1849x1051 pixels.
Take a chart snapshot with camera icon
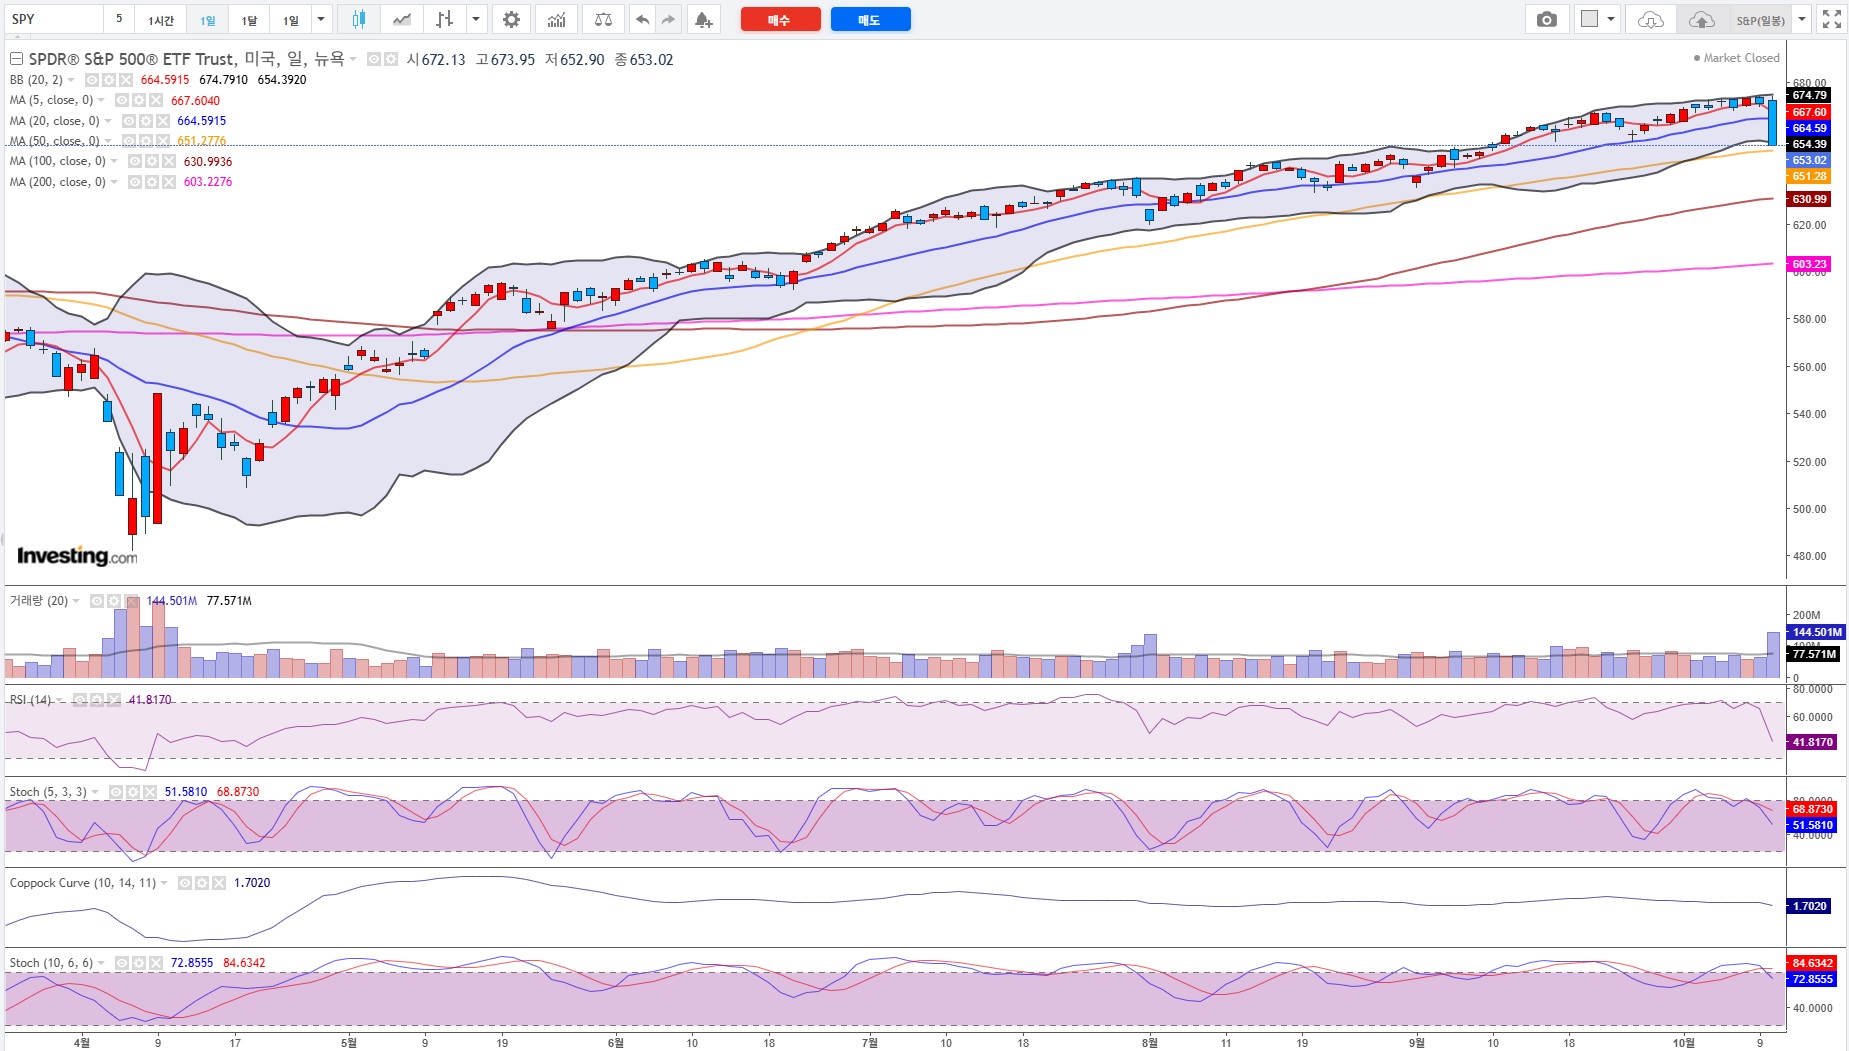pos(1547,19)
